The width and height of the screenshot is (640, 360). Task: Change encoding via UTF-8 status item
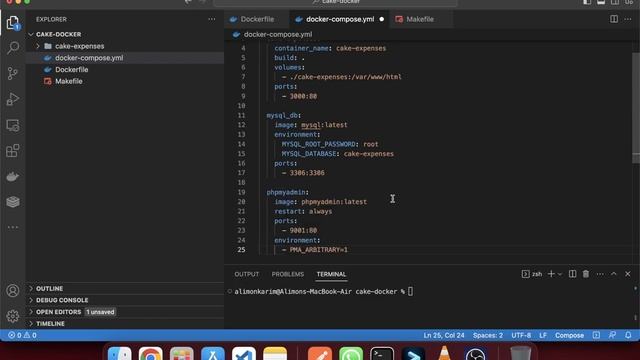coord(521,335)
